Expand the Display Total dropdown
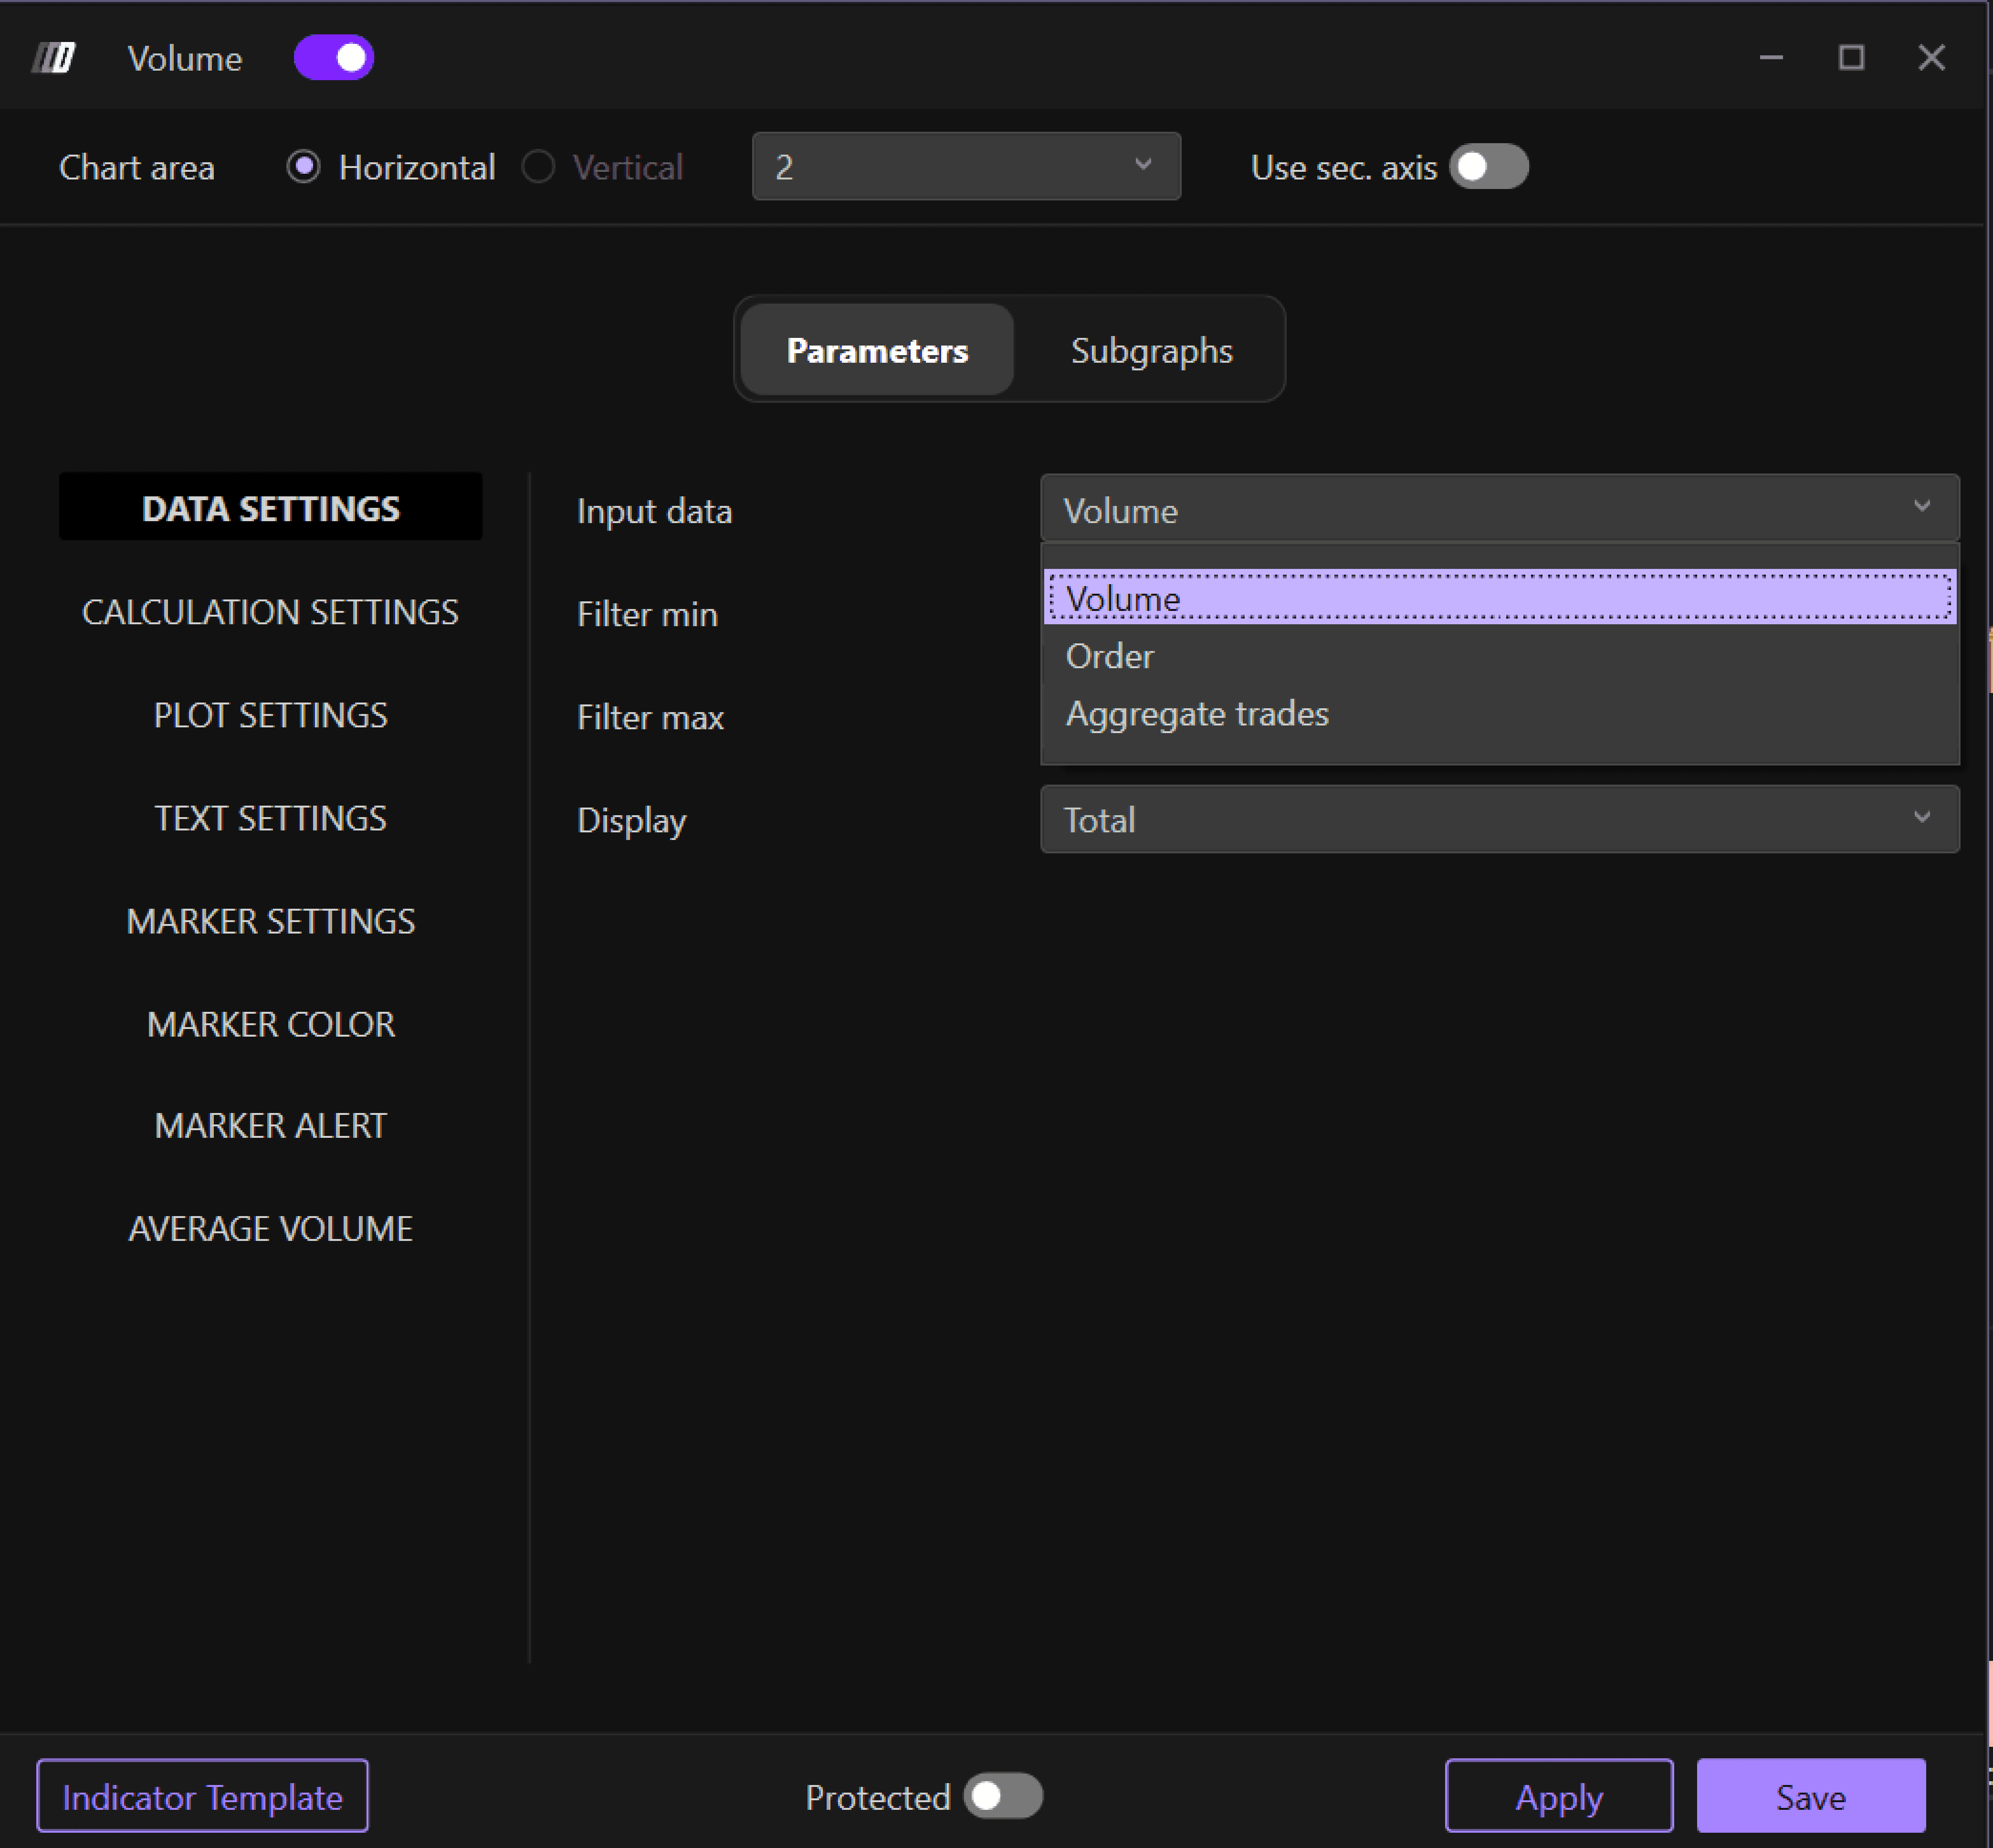Screen dimensions: 1993x1848 click(x=1499, y=819)
